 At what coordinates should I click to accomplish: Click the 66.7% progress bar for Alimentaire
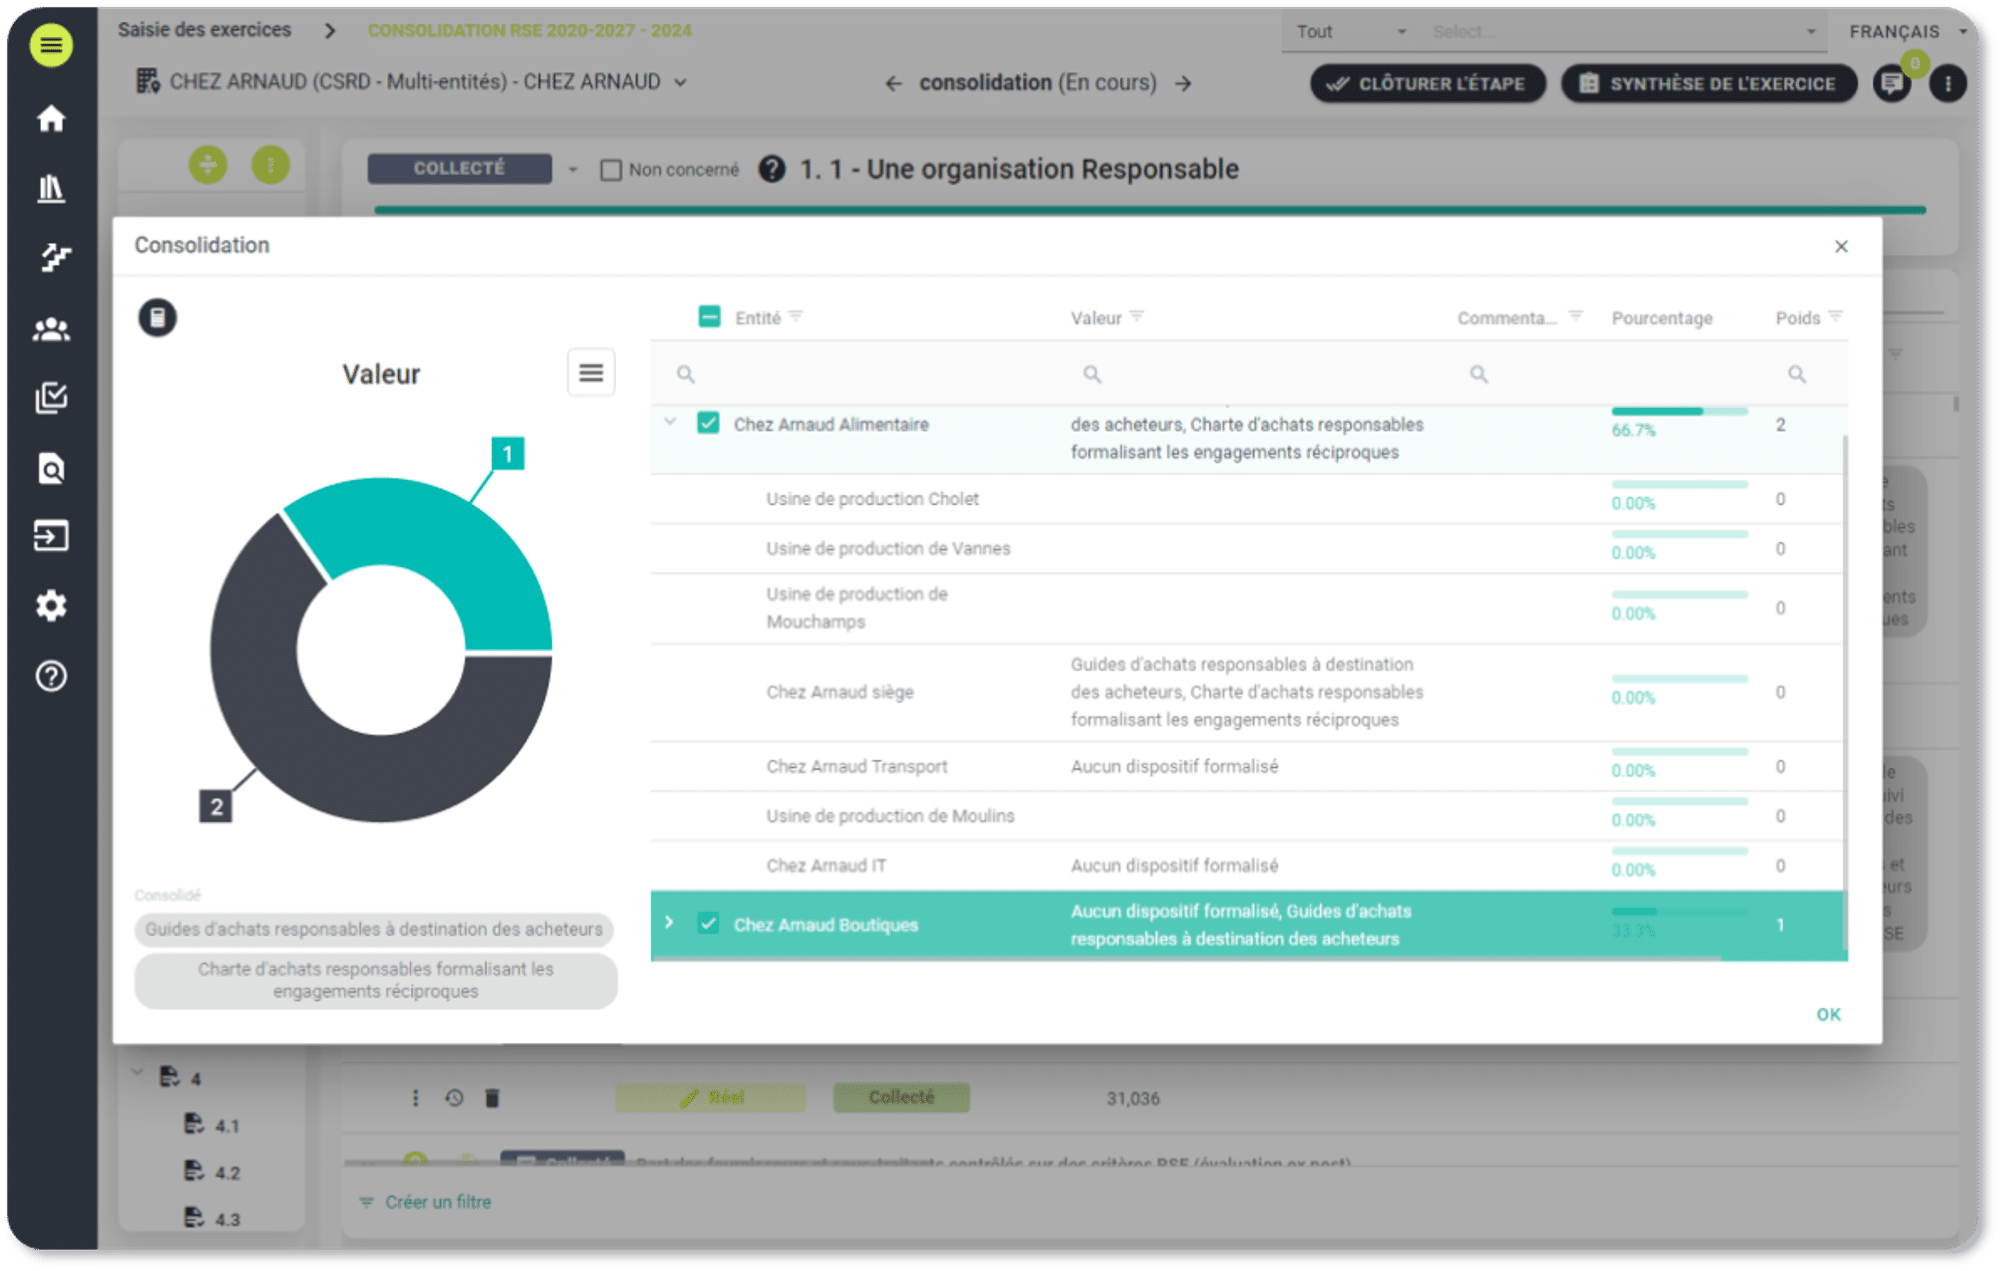(x=1679, y=411)
